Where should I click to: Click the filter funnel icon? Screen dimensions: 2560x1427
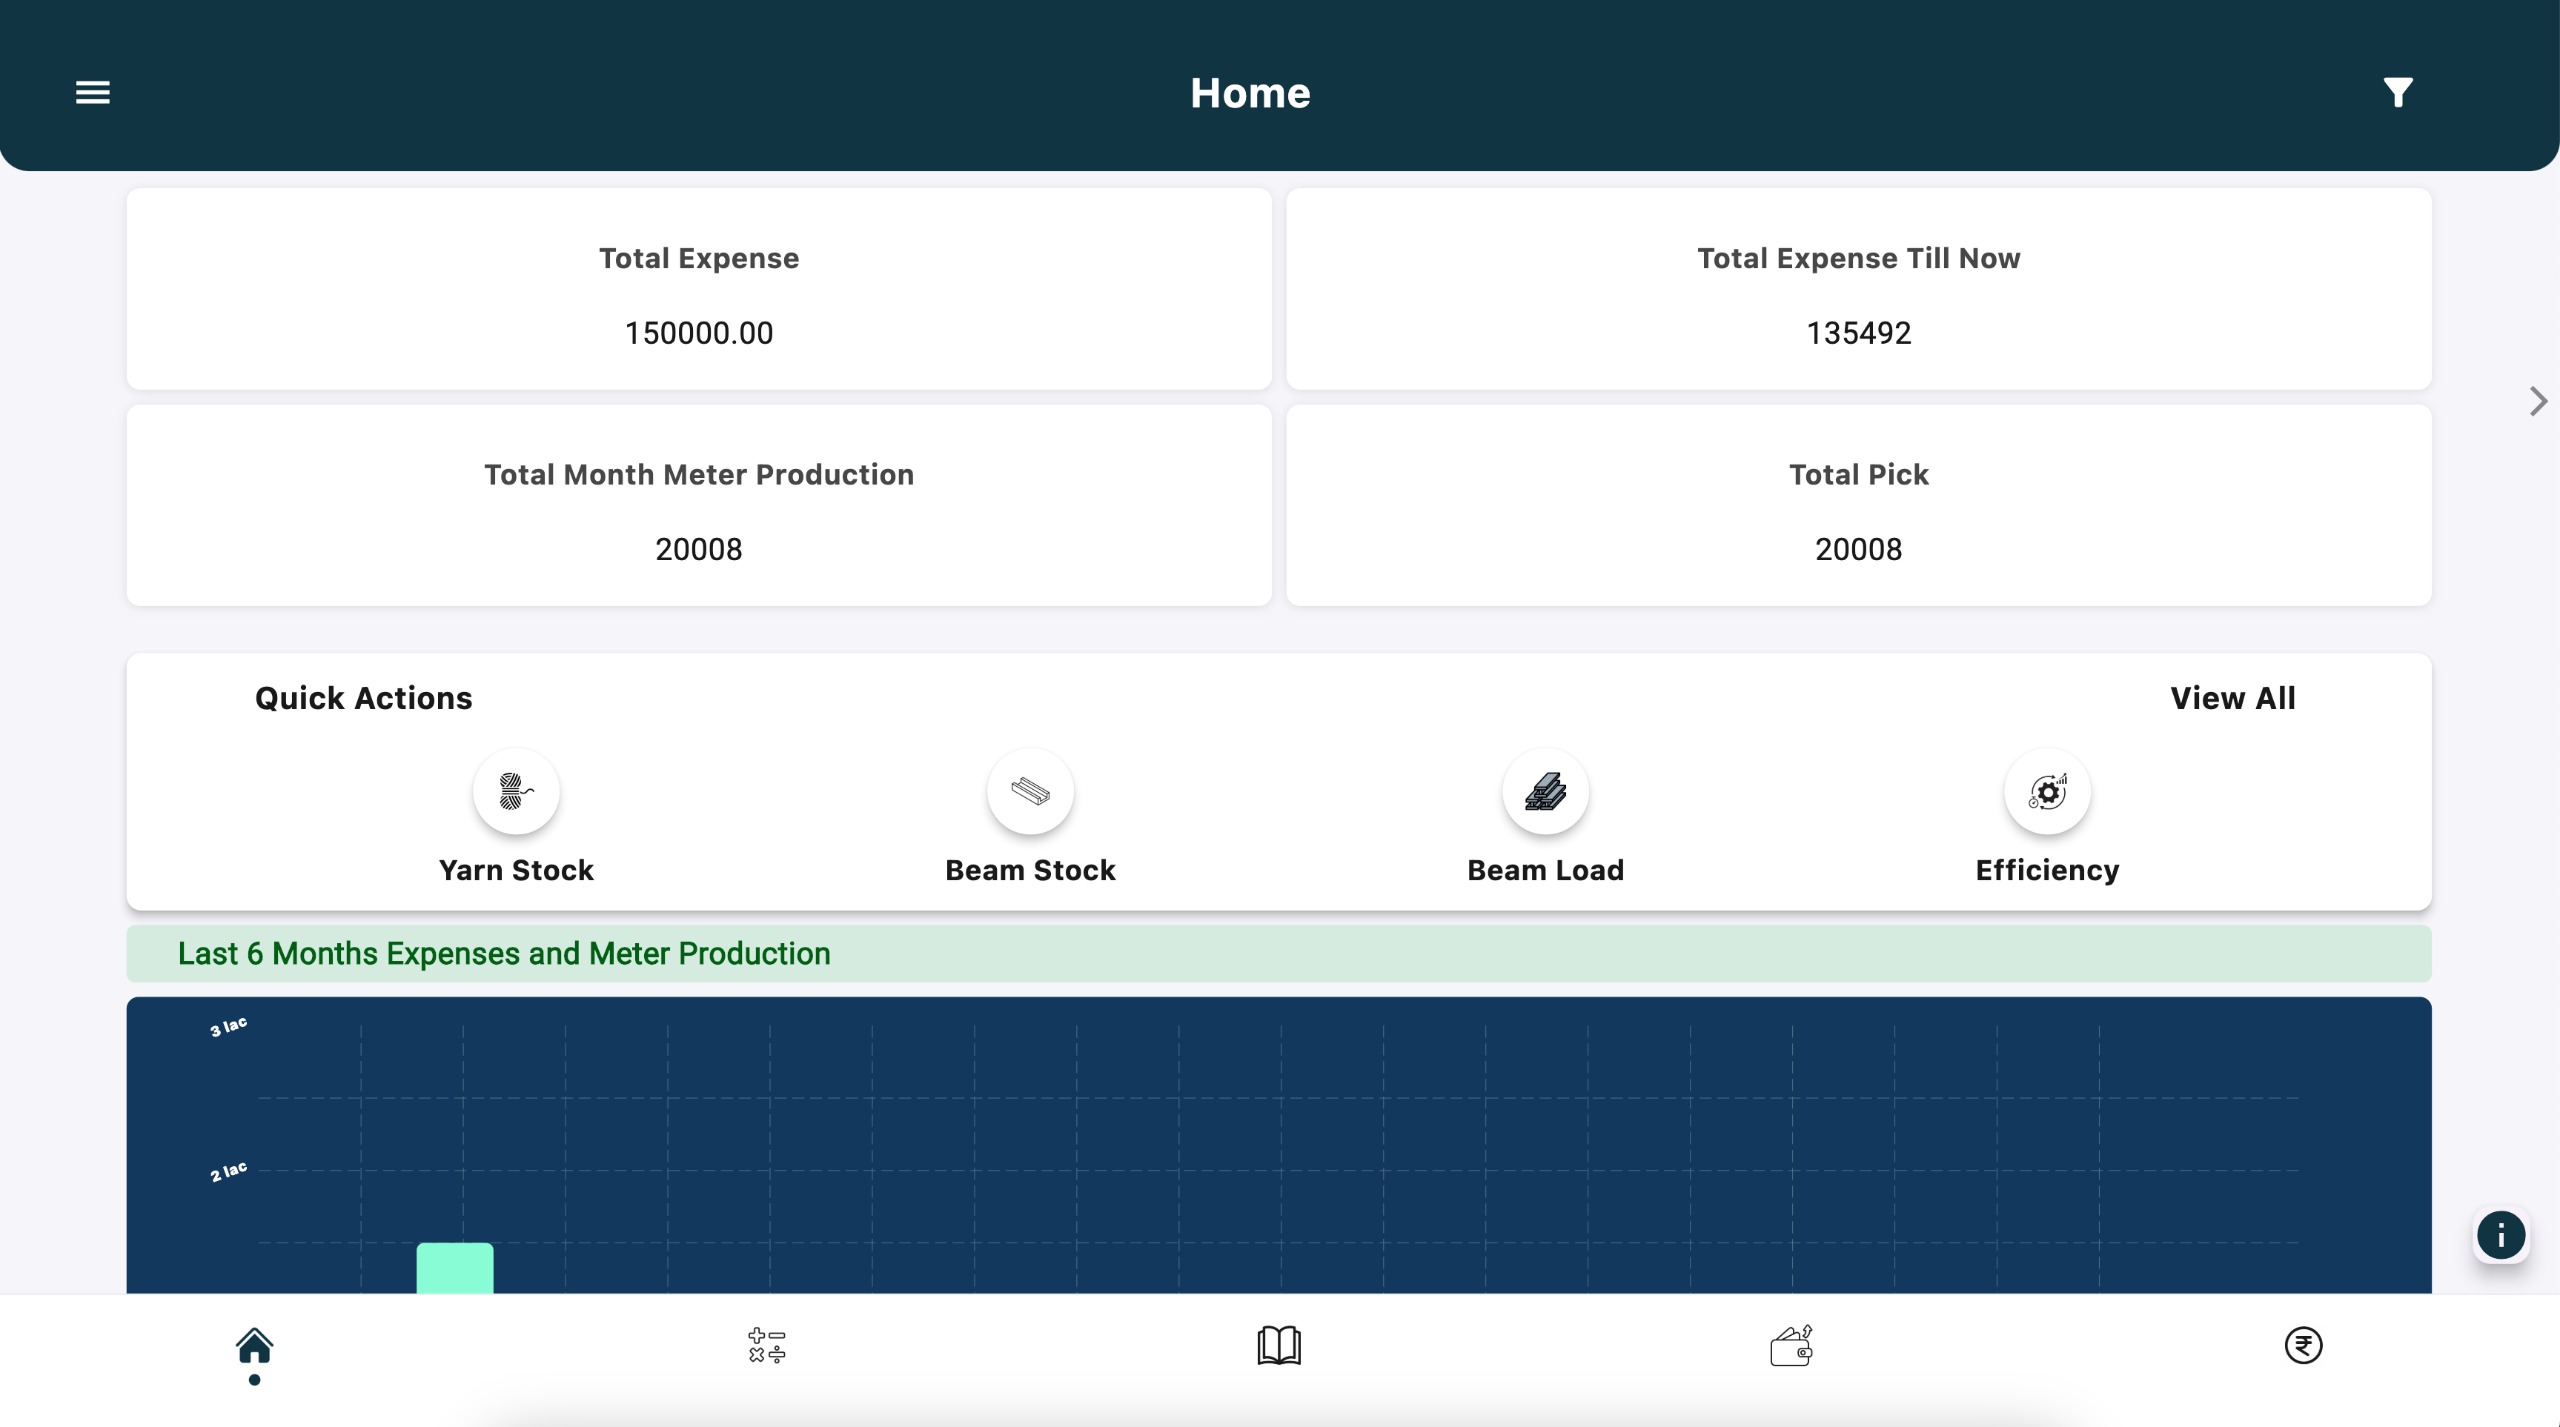[2397, 92]
